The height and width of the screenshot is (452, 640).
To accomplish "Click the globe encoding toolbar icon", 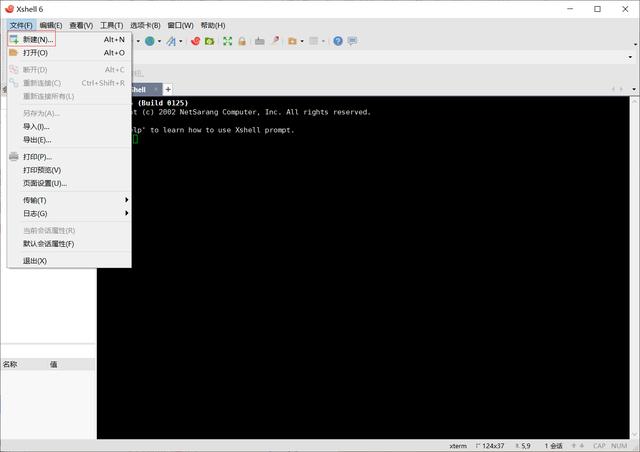I will tap(150, 41).
